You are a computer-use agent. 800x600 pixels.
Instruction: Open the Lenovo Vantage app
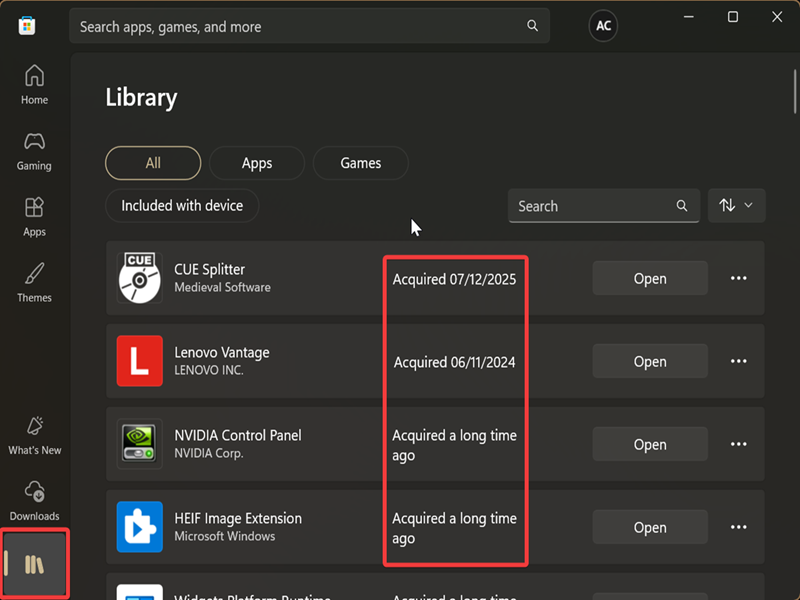[x=649, y=361]
